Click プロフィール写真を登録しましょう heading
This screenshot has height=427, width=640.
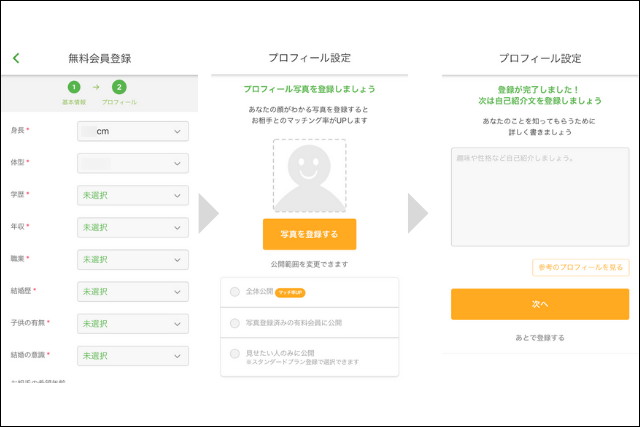click(309, 89)
